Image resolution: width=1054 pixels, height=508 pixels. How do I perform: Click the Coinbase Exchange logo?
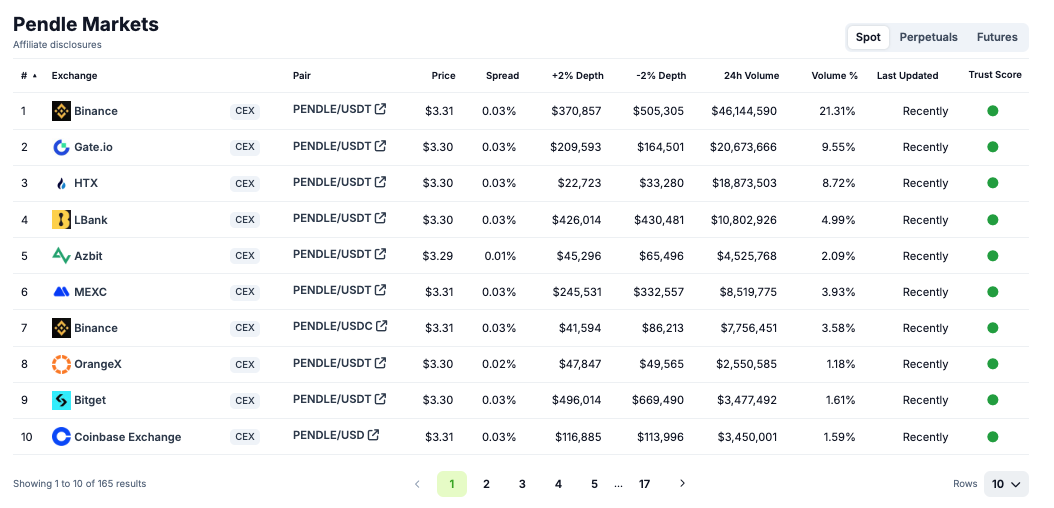coord(61,437)
